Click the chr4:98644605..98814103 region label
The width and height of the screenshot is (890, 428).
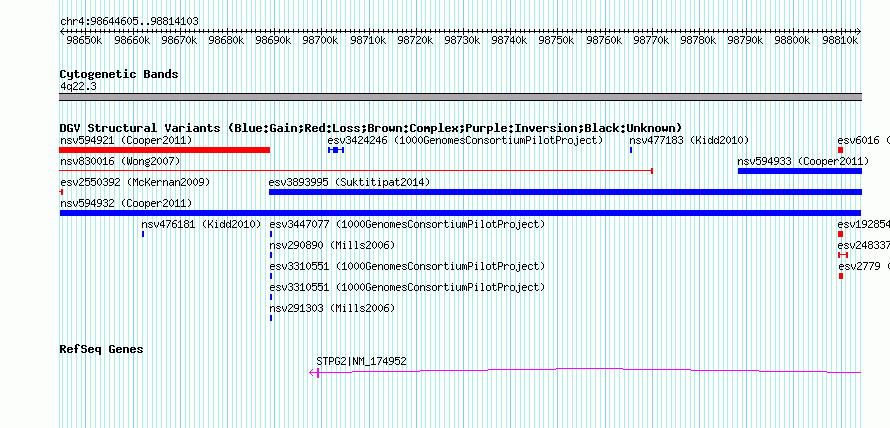(129, 22)
